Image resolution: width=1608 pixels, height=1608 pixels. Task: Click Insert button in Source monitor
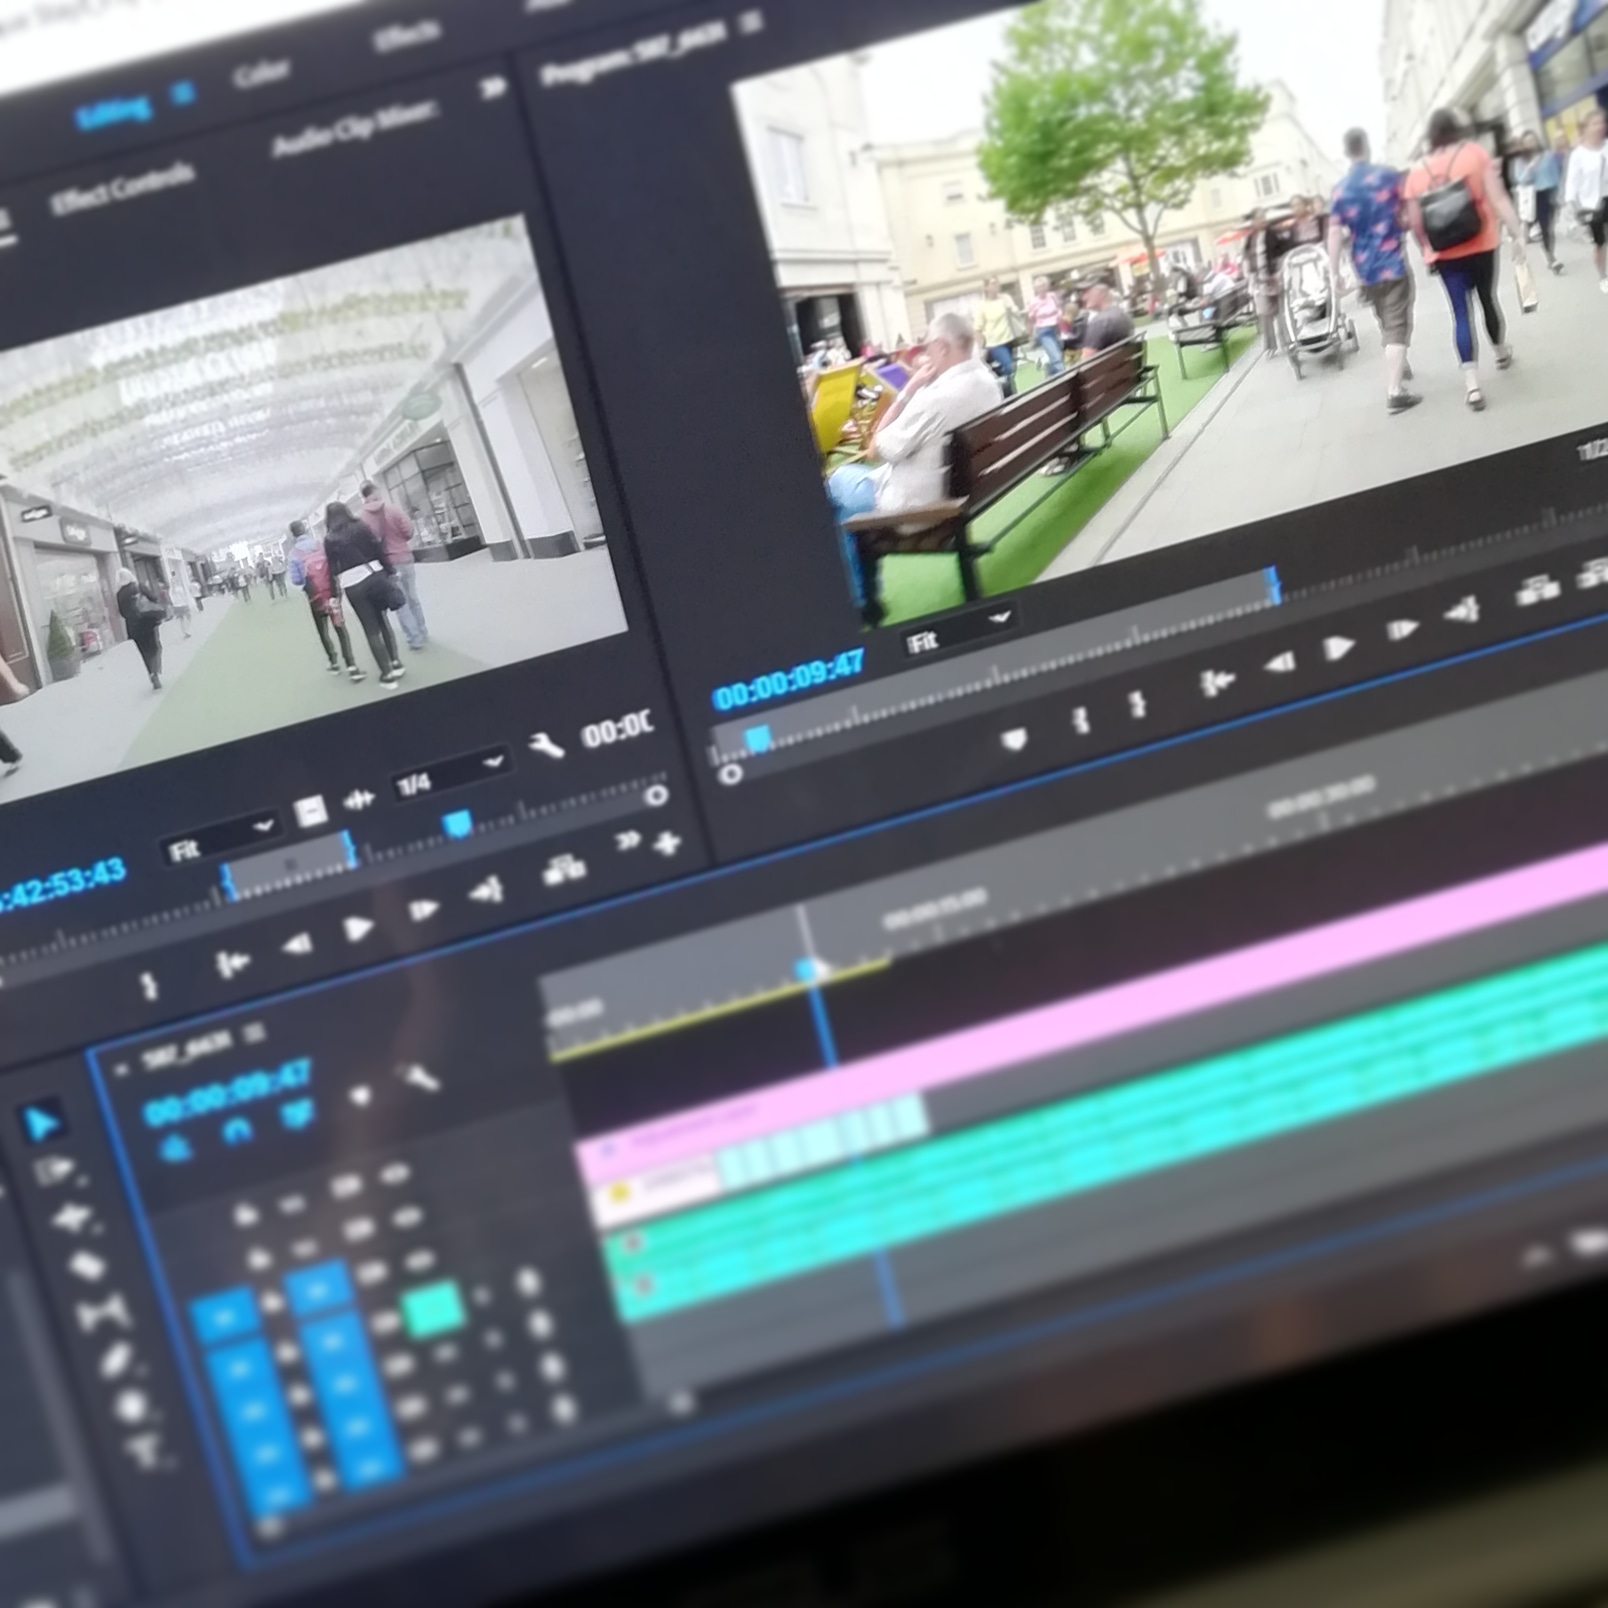pos(563,870)
